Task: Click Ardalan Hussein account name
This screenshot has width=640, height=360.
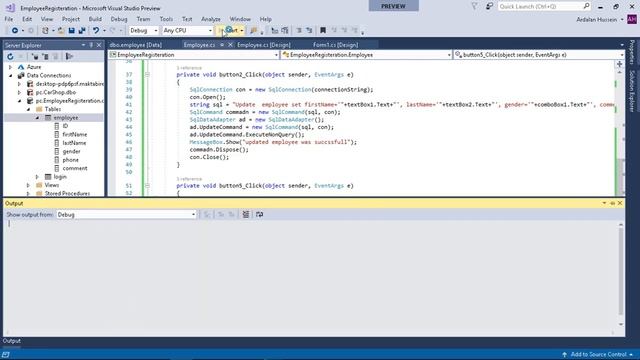Action: (596, 19)
